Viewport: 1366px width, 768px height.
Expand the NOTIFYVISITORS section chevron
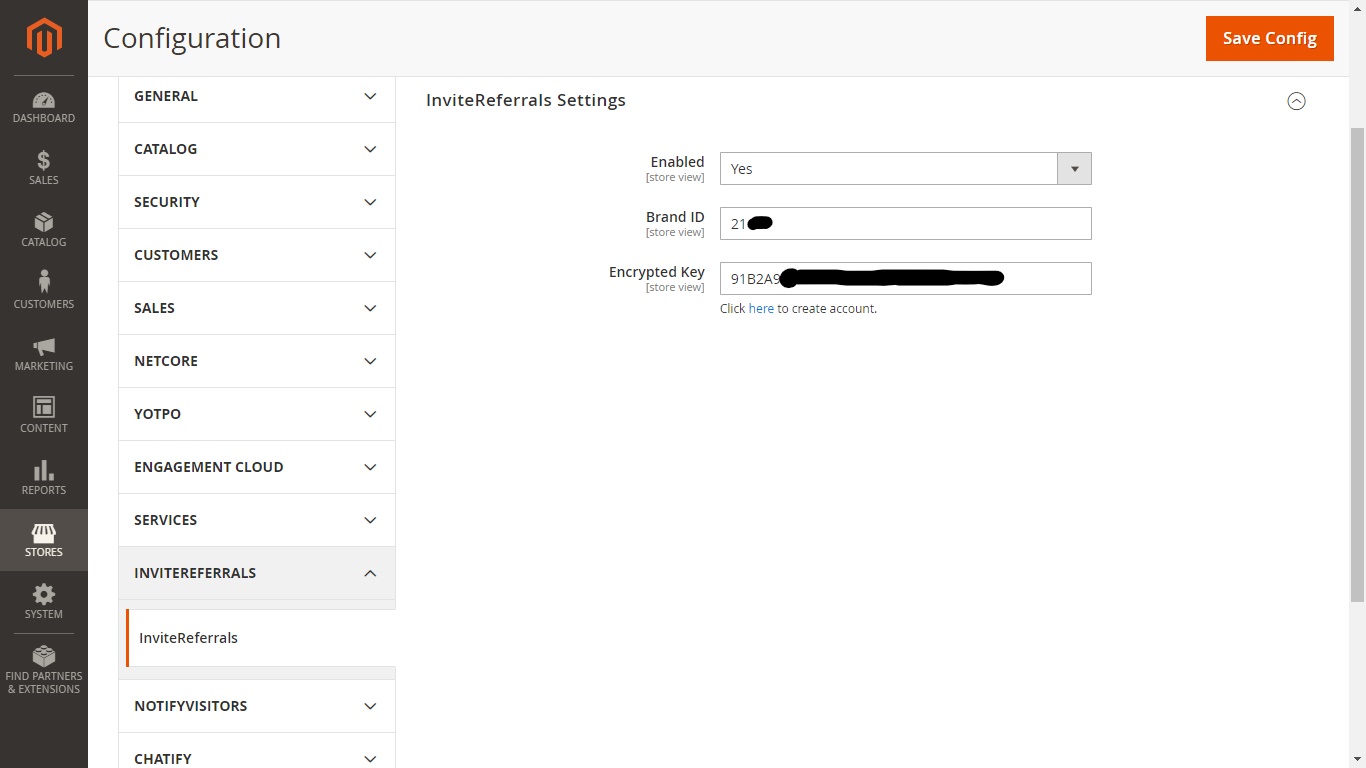click(x=370, y=706)
